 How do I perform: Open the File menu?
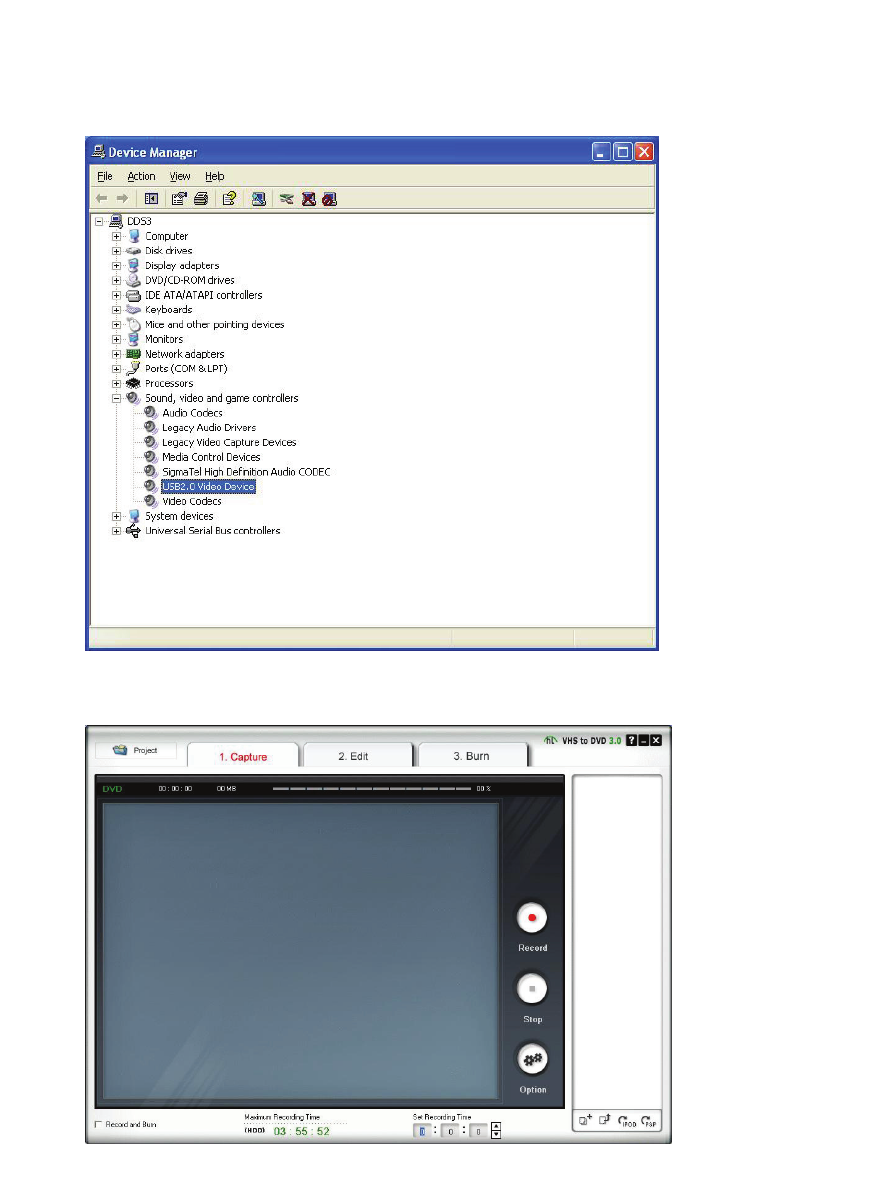click(105, 176)
